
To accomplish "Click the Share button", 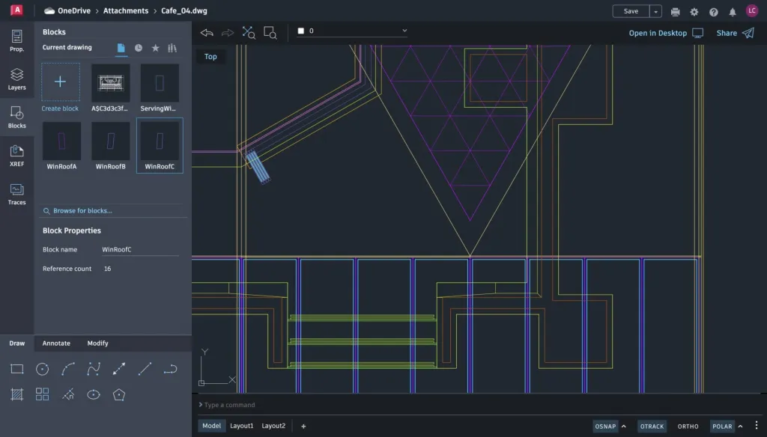I will [x=735, y=33].
